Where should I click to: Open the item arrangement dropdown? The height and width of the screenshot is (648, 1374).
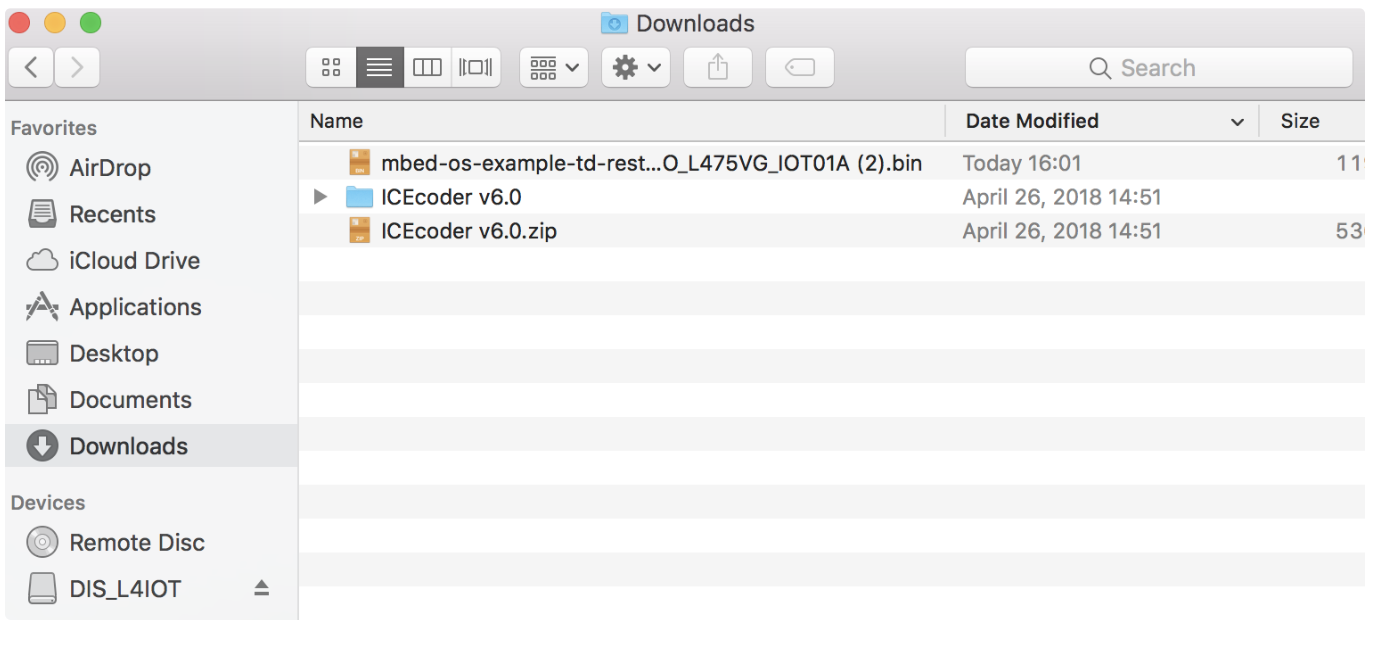click(x=554, y=68)
